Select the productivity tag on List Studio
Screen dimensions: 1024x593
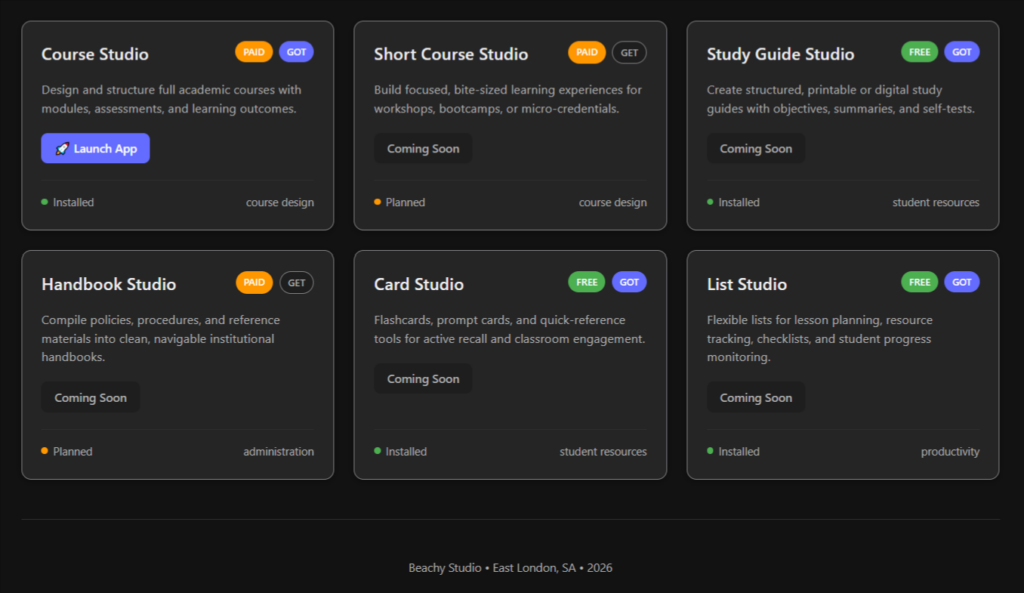tap(949, 452)
